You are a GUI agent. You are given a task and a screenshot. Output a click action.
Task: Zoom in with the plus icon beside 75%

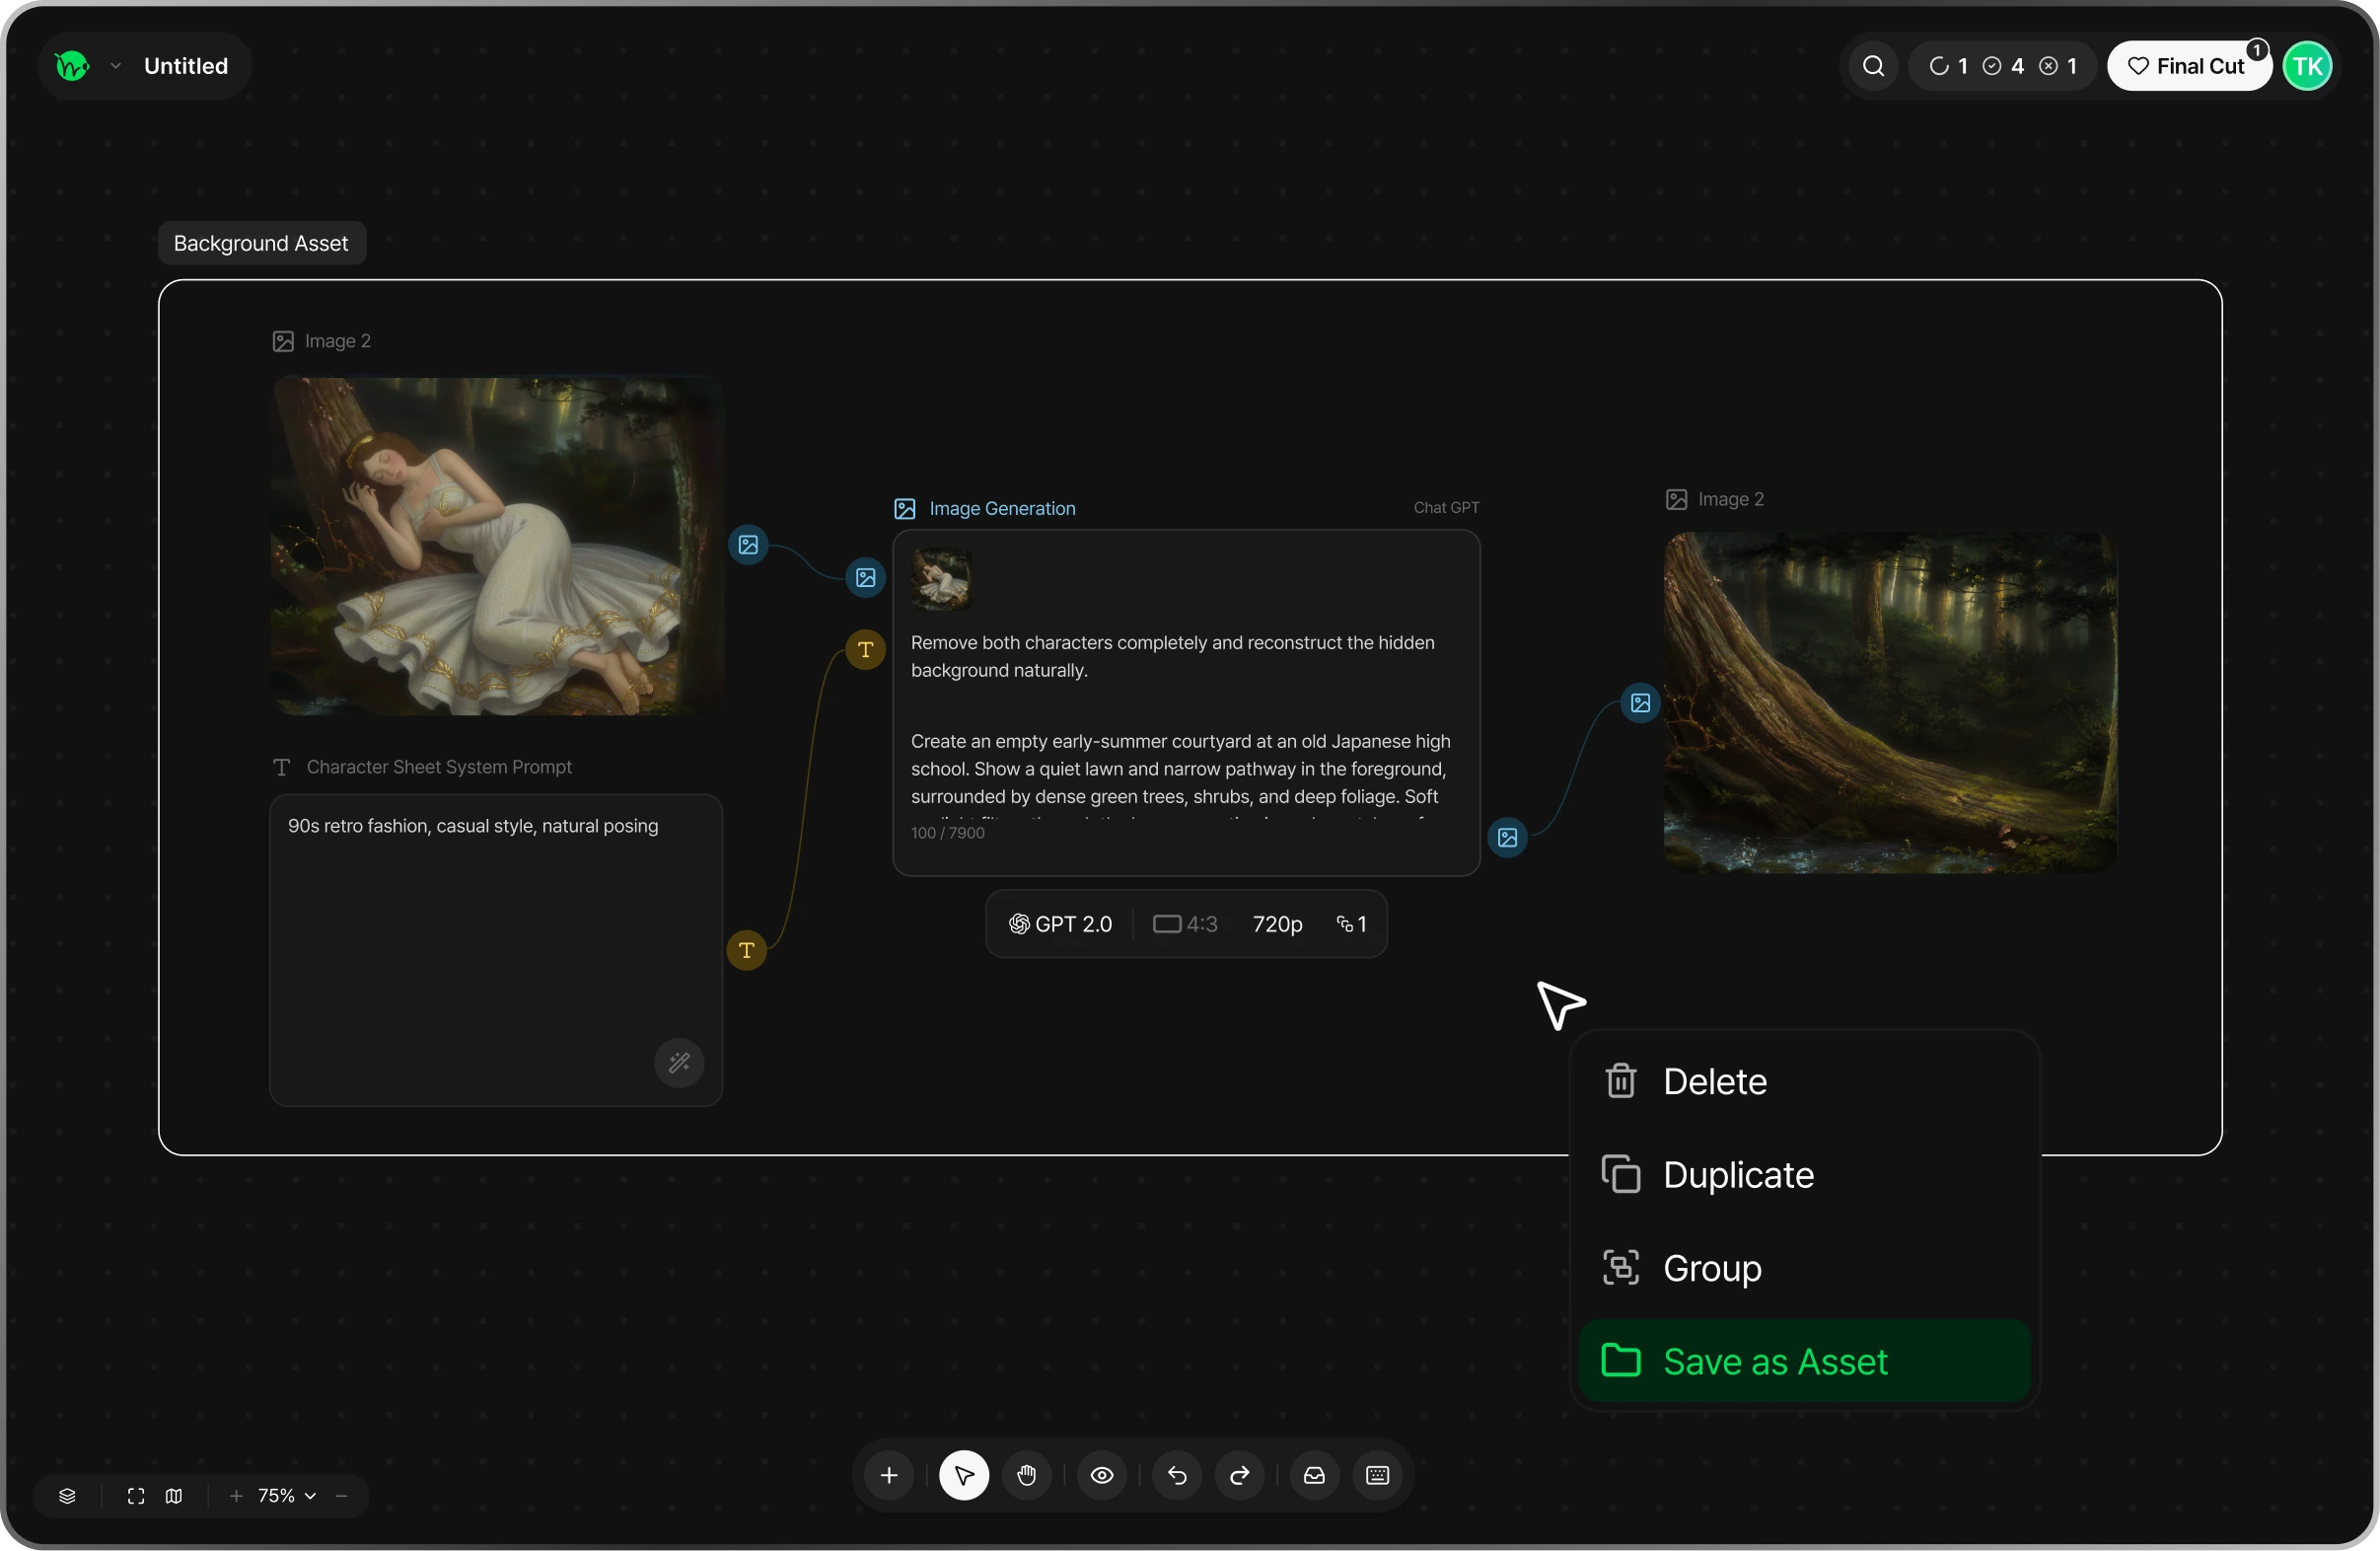tap(236, 1496)
